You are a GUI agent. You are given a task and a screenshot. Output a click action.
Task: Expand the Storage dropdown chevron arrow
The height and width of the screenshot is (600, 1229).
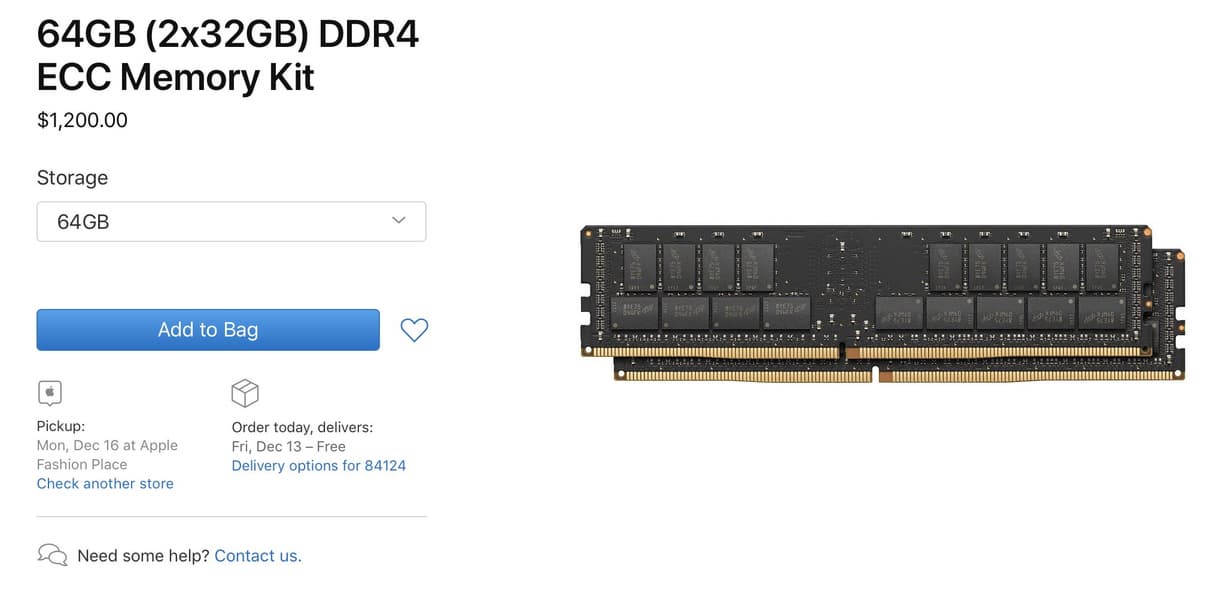399,220
